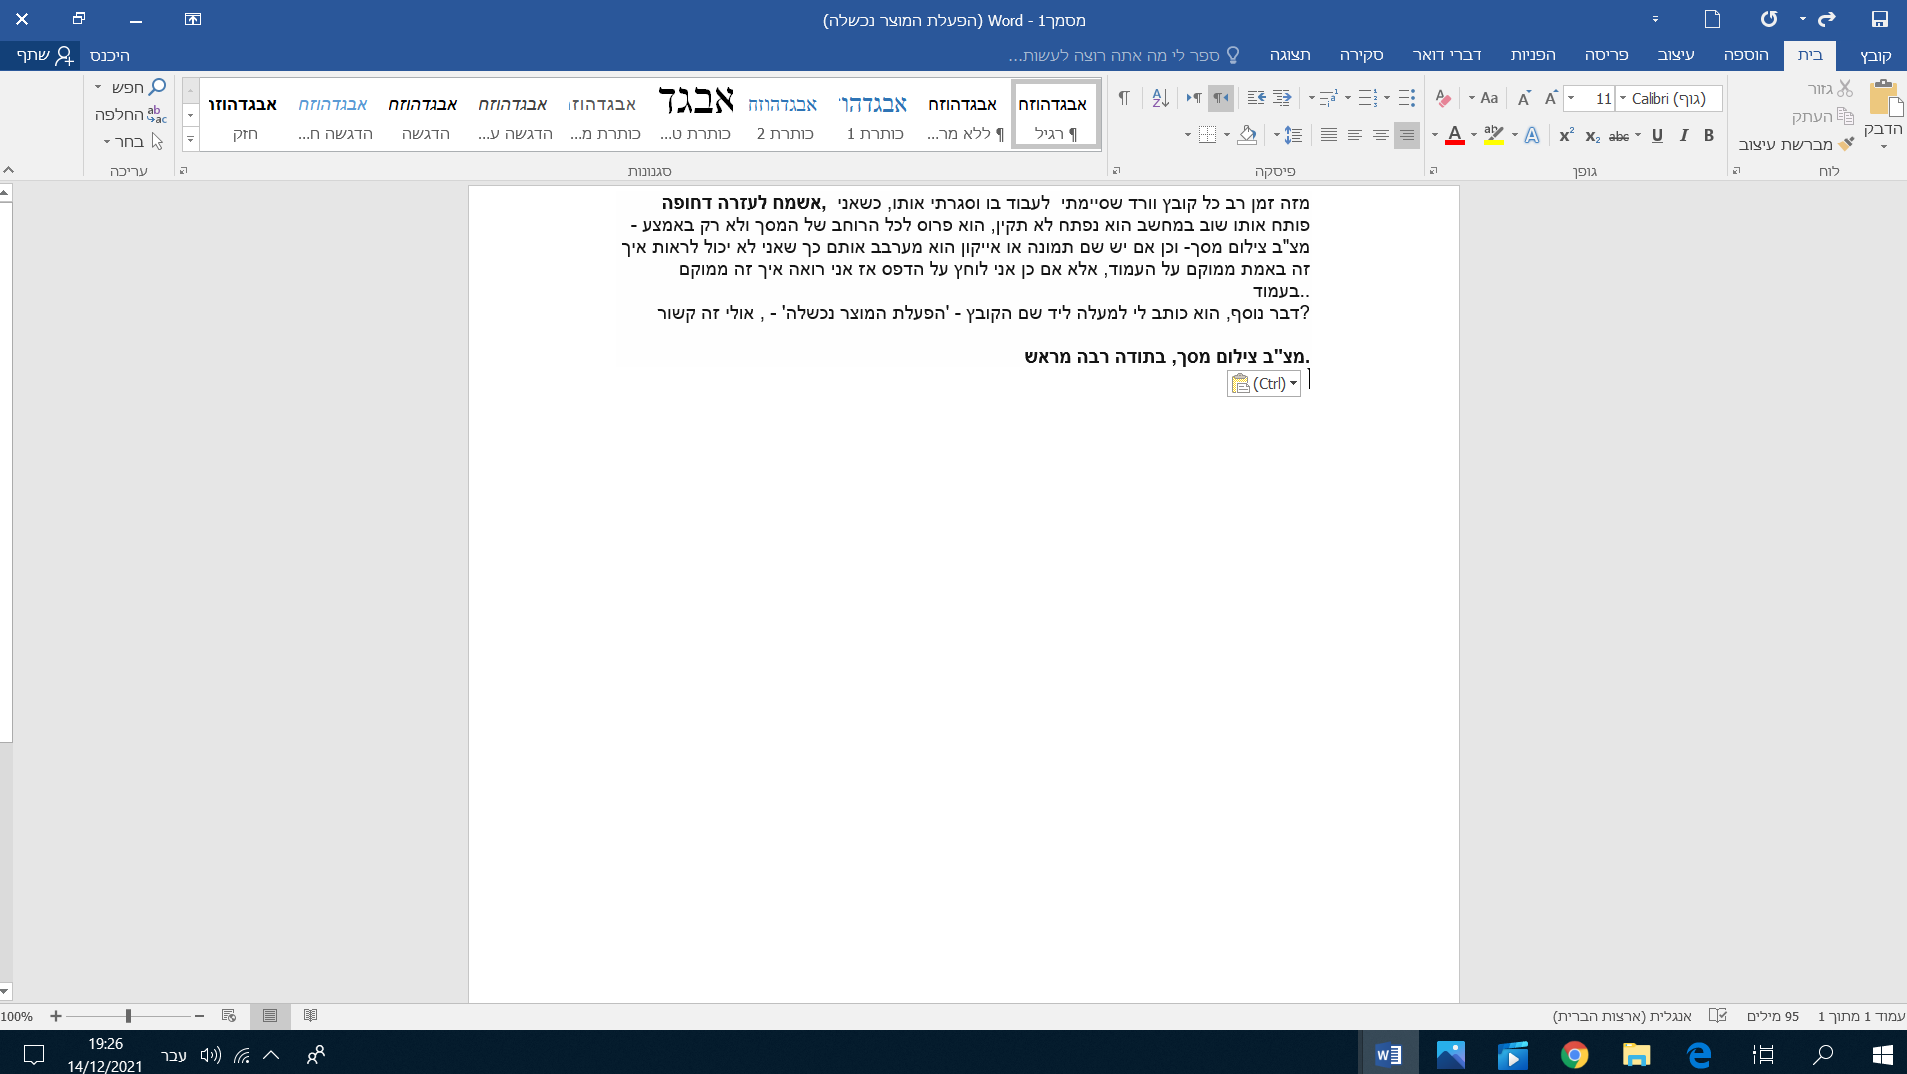The width and height of the screenshot is (1907, 1074).
Task: Click the zoom slider handle
Action: click(x=128, y=1016)
